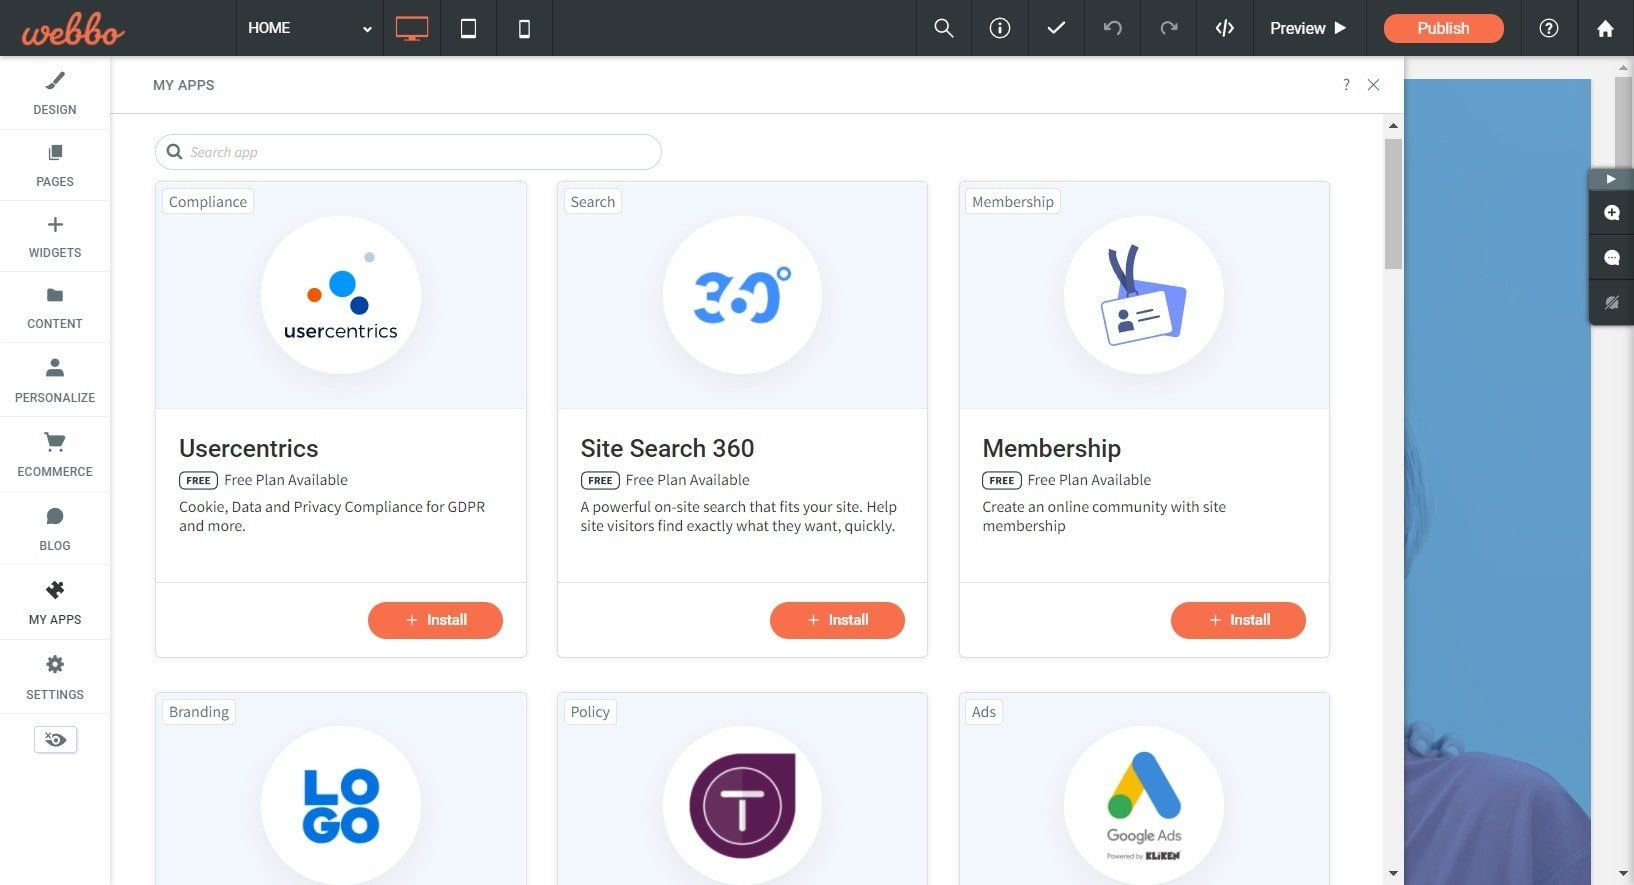The height and width of the screenshot is (885, 1634).
Task: Open the Widgets panel
Action: [55, 236]
